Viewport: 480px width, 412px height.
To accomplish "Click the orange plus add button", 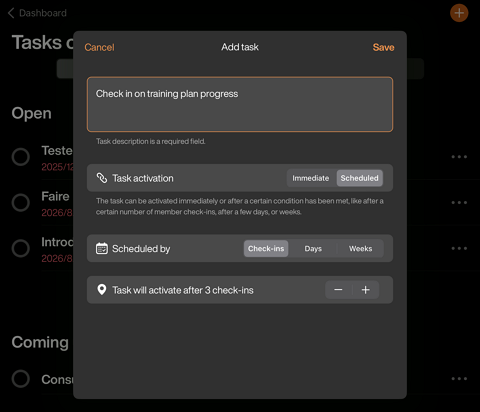I will 459,13.
